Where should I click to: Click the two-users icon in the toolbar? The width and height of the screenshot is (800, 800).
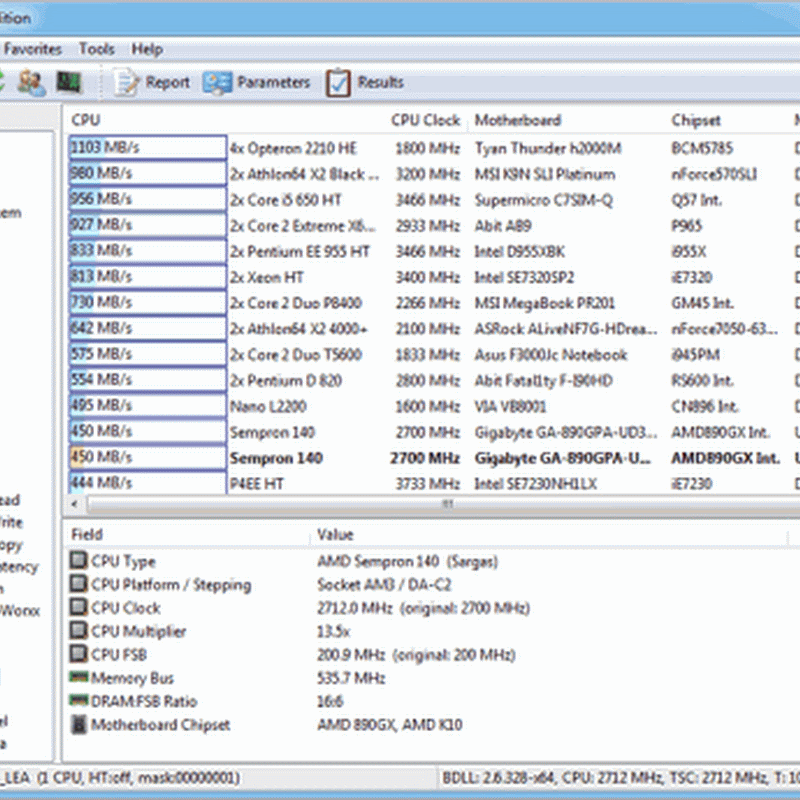coord(31,83)
